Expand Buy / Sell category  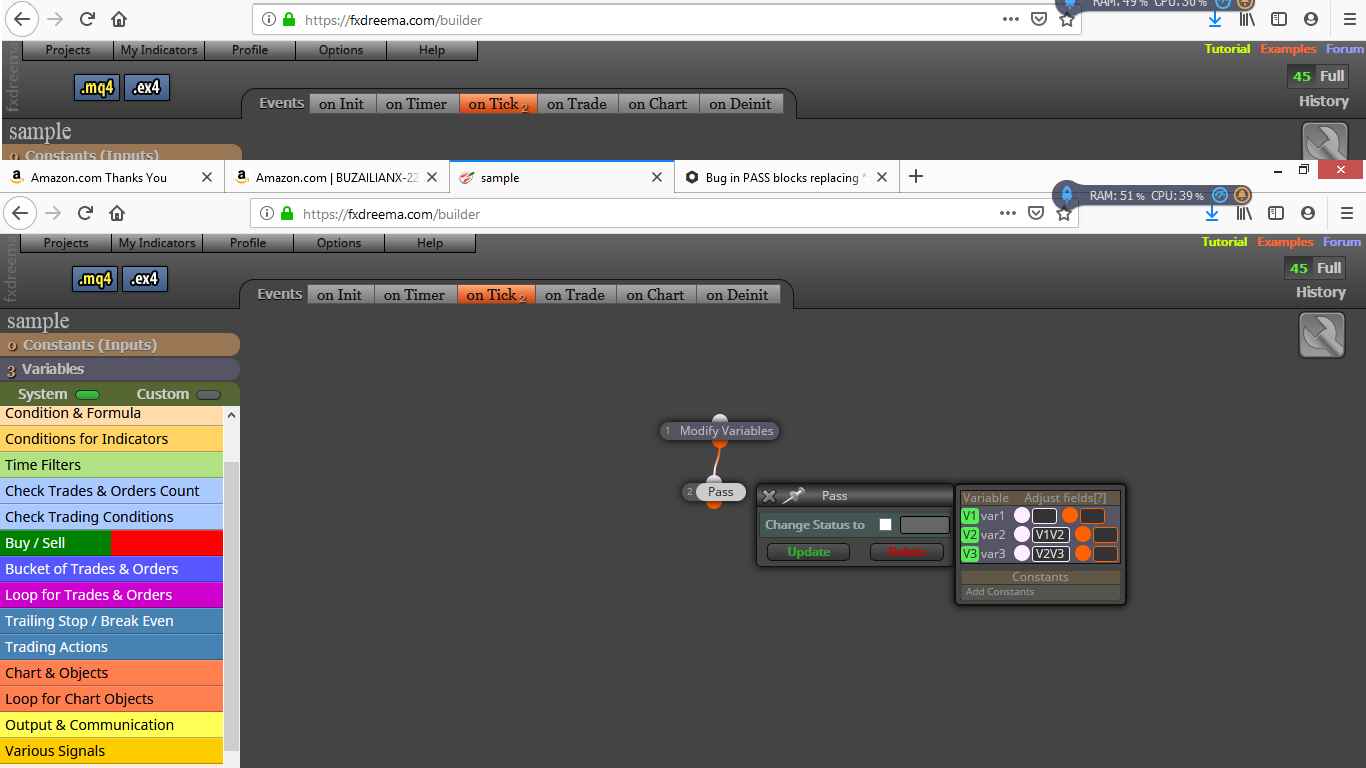tap(111, 543)
